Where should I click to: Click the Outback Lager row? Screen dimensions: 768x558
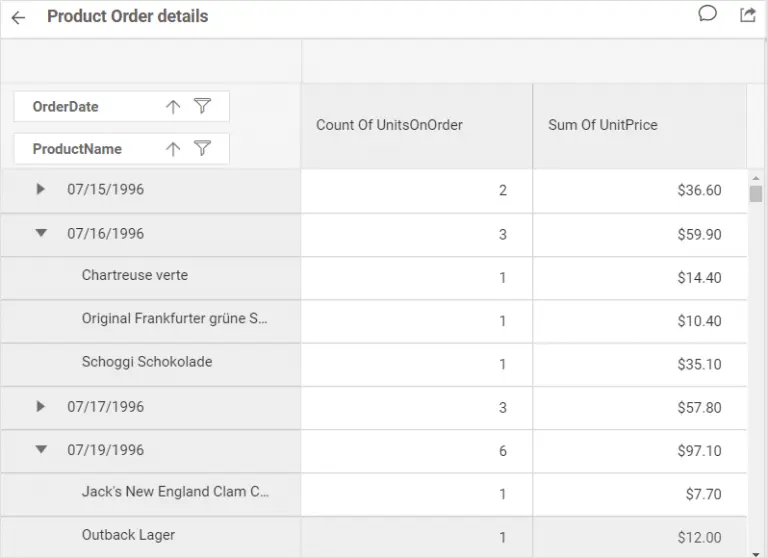(x=128, y=535)
